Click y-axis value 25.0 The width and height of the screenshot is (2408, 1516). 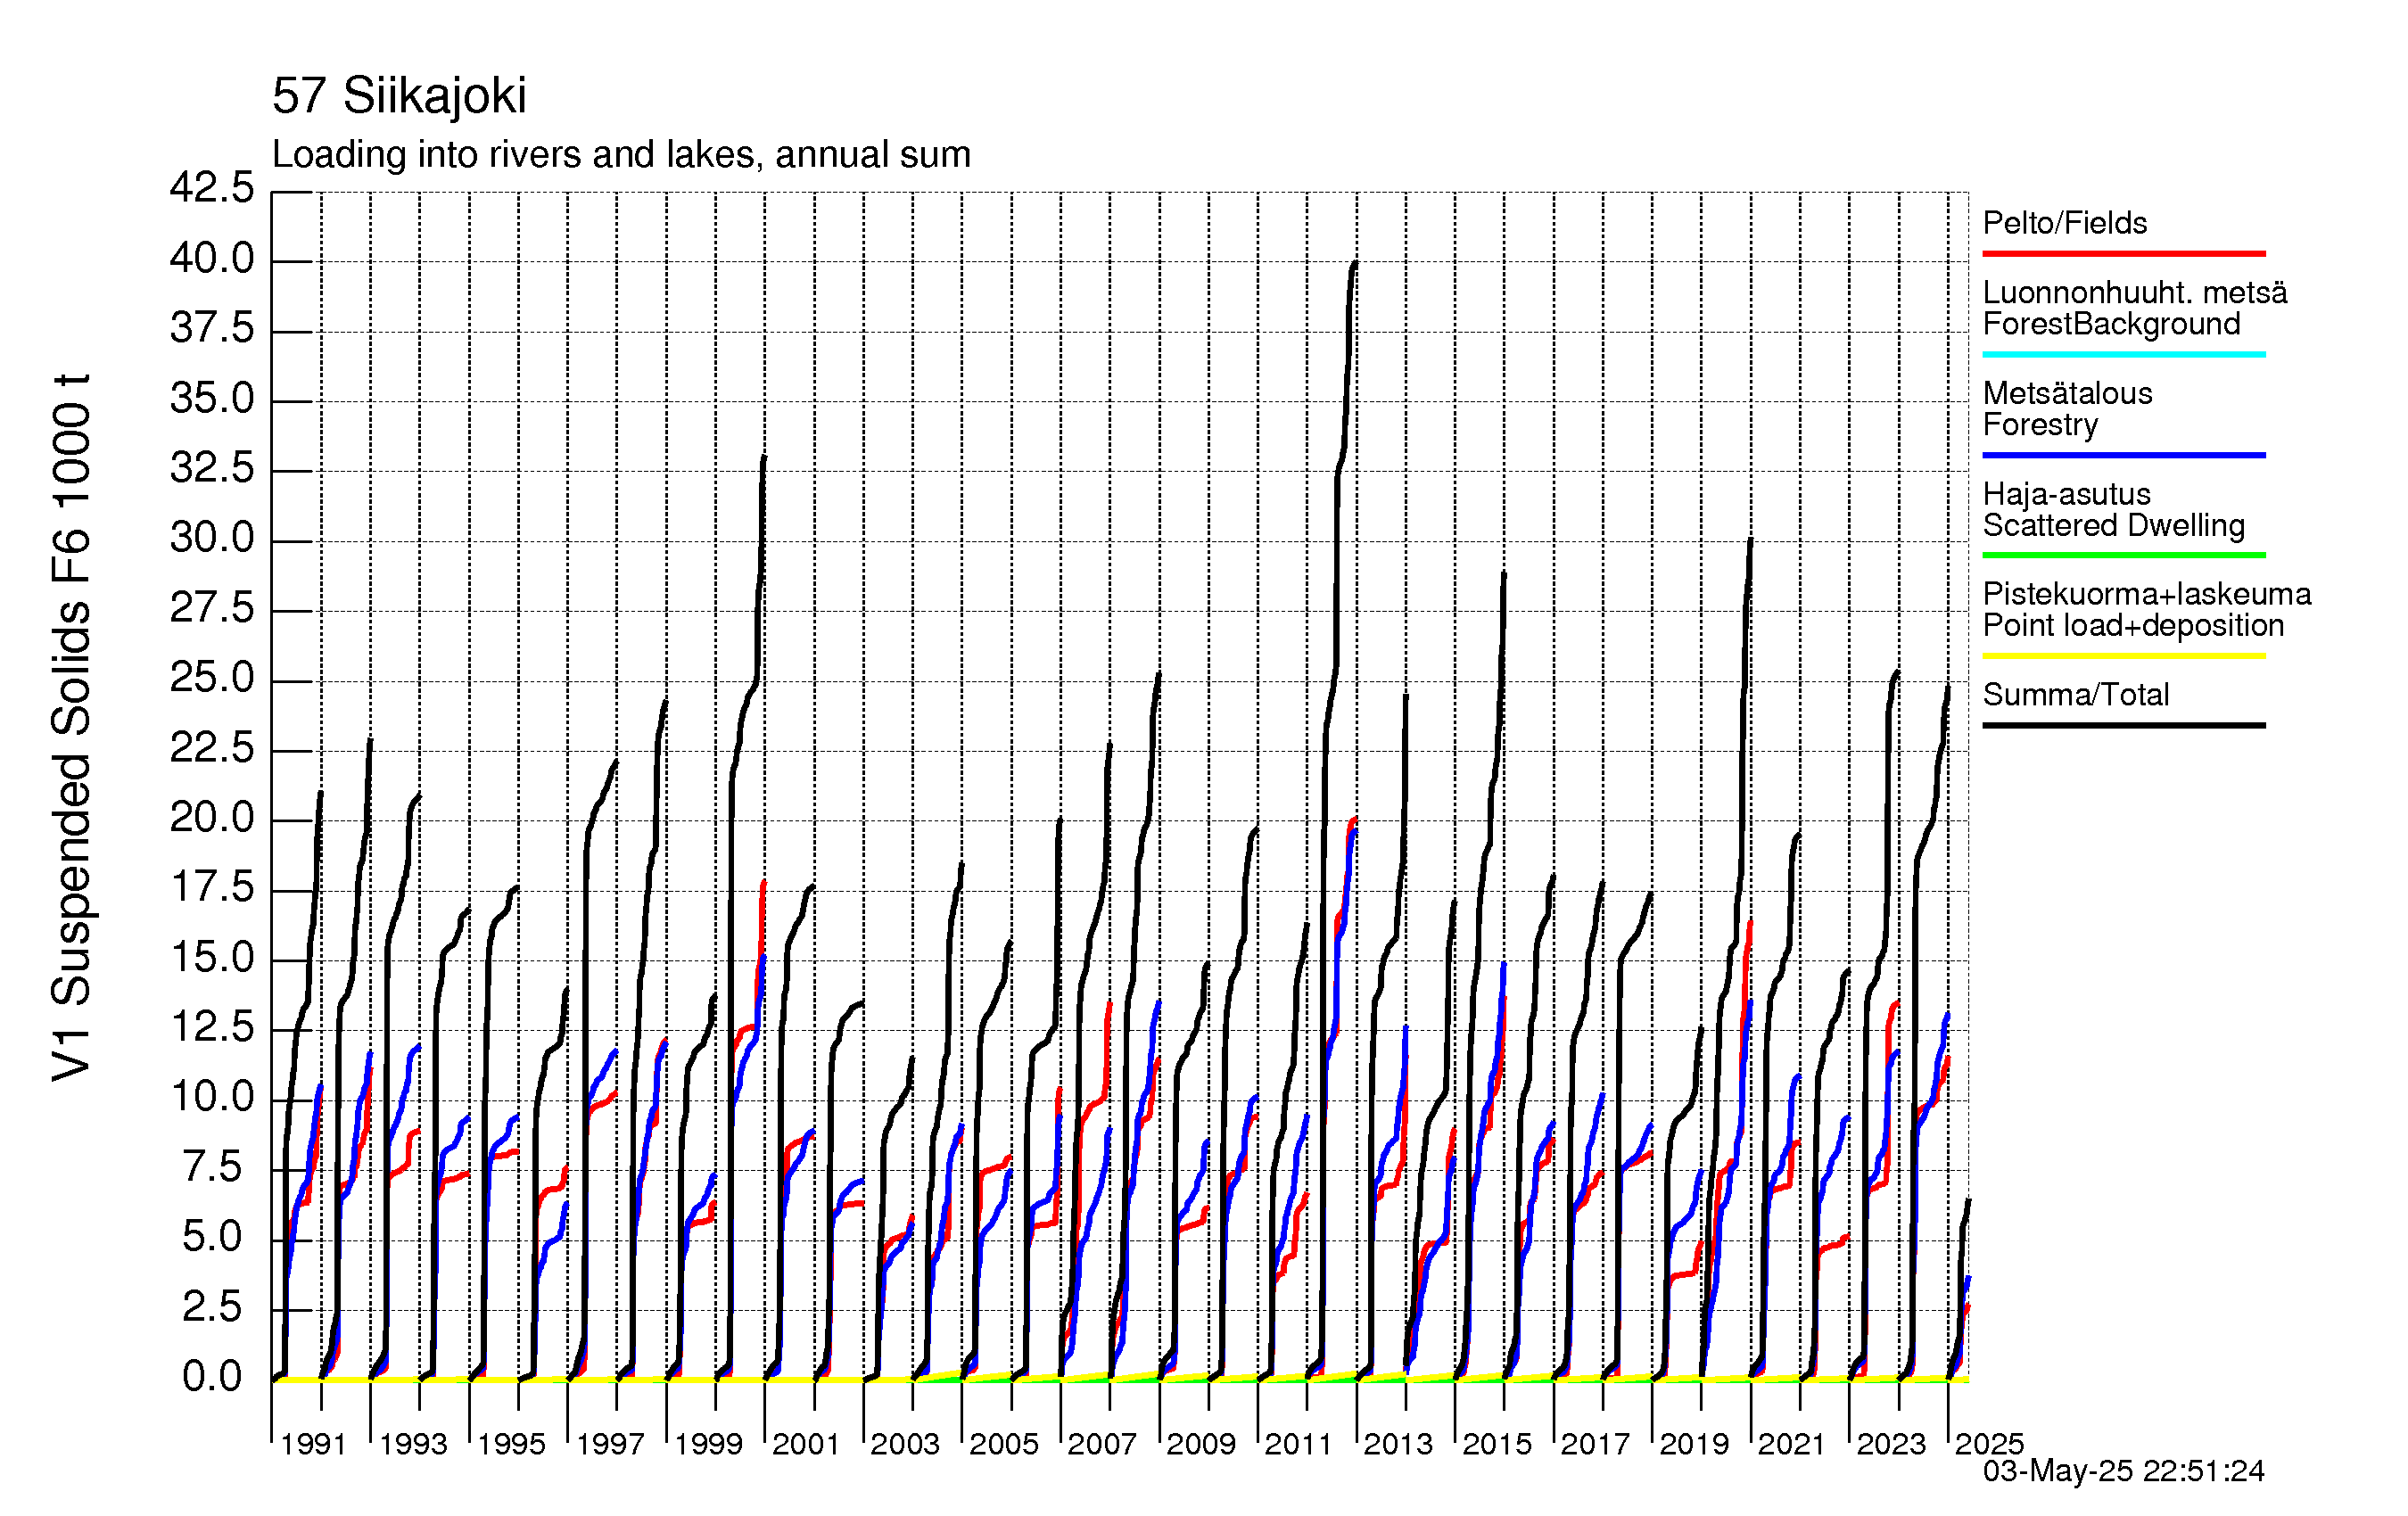click(212, 678)
